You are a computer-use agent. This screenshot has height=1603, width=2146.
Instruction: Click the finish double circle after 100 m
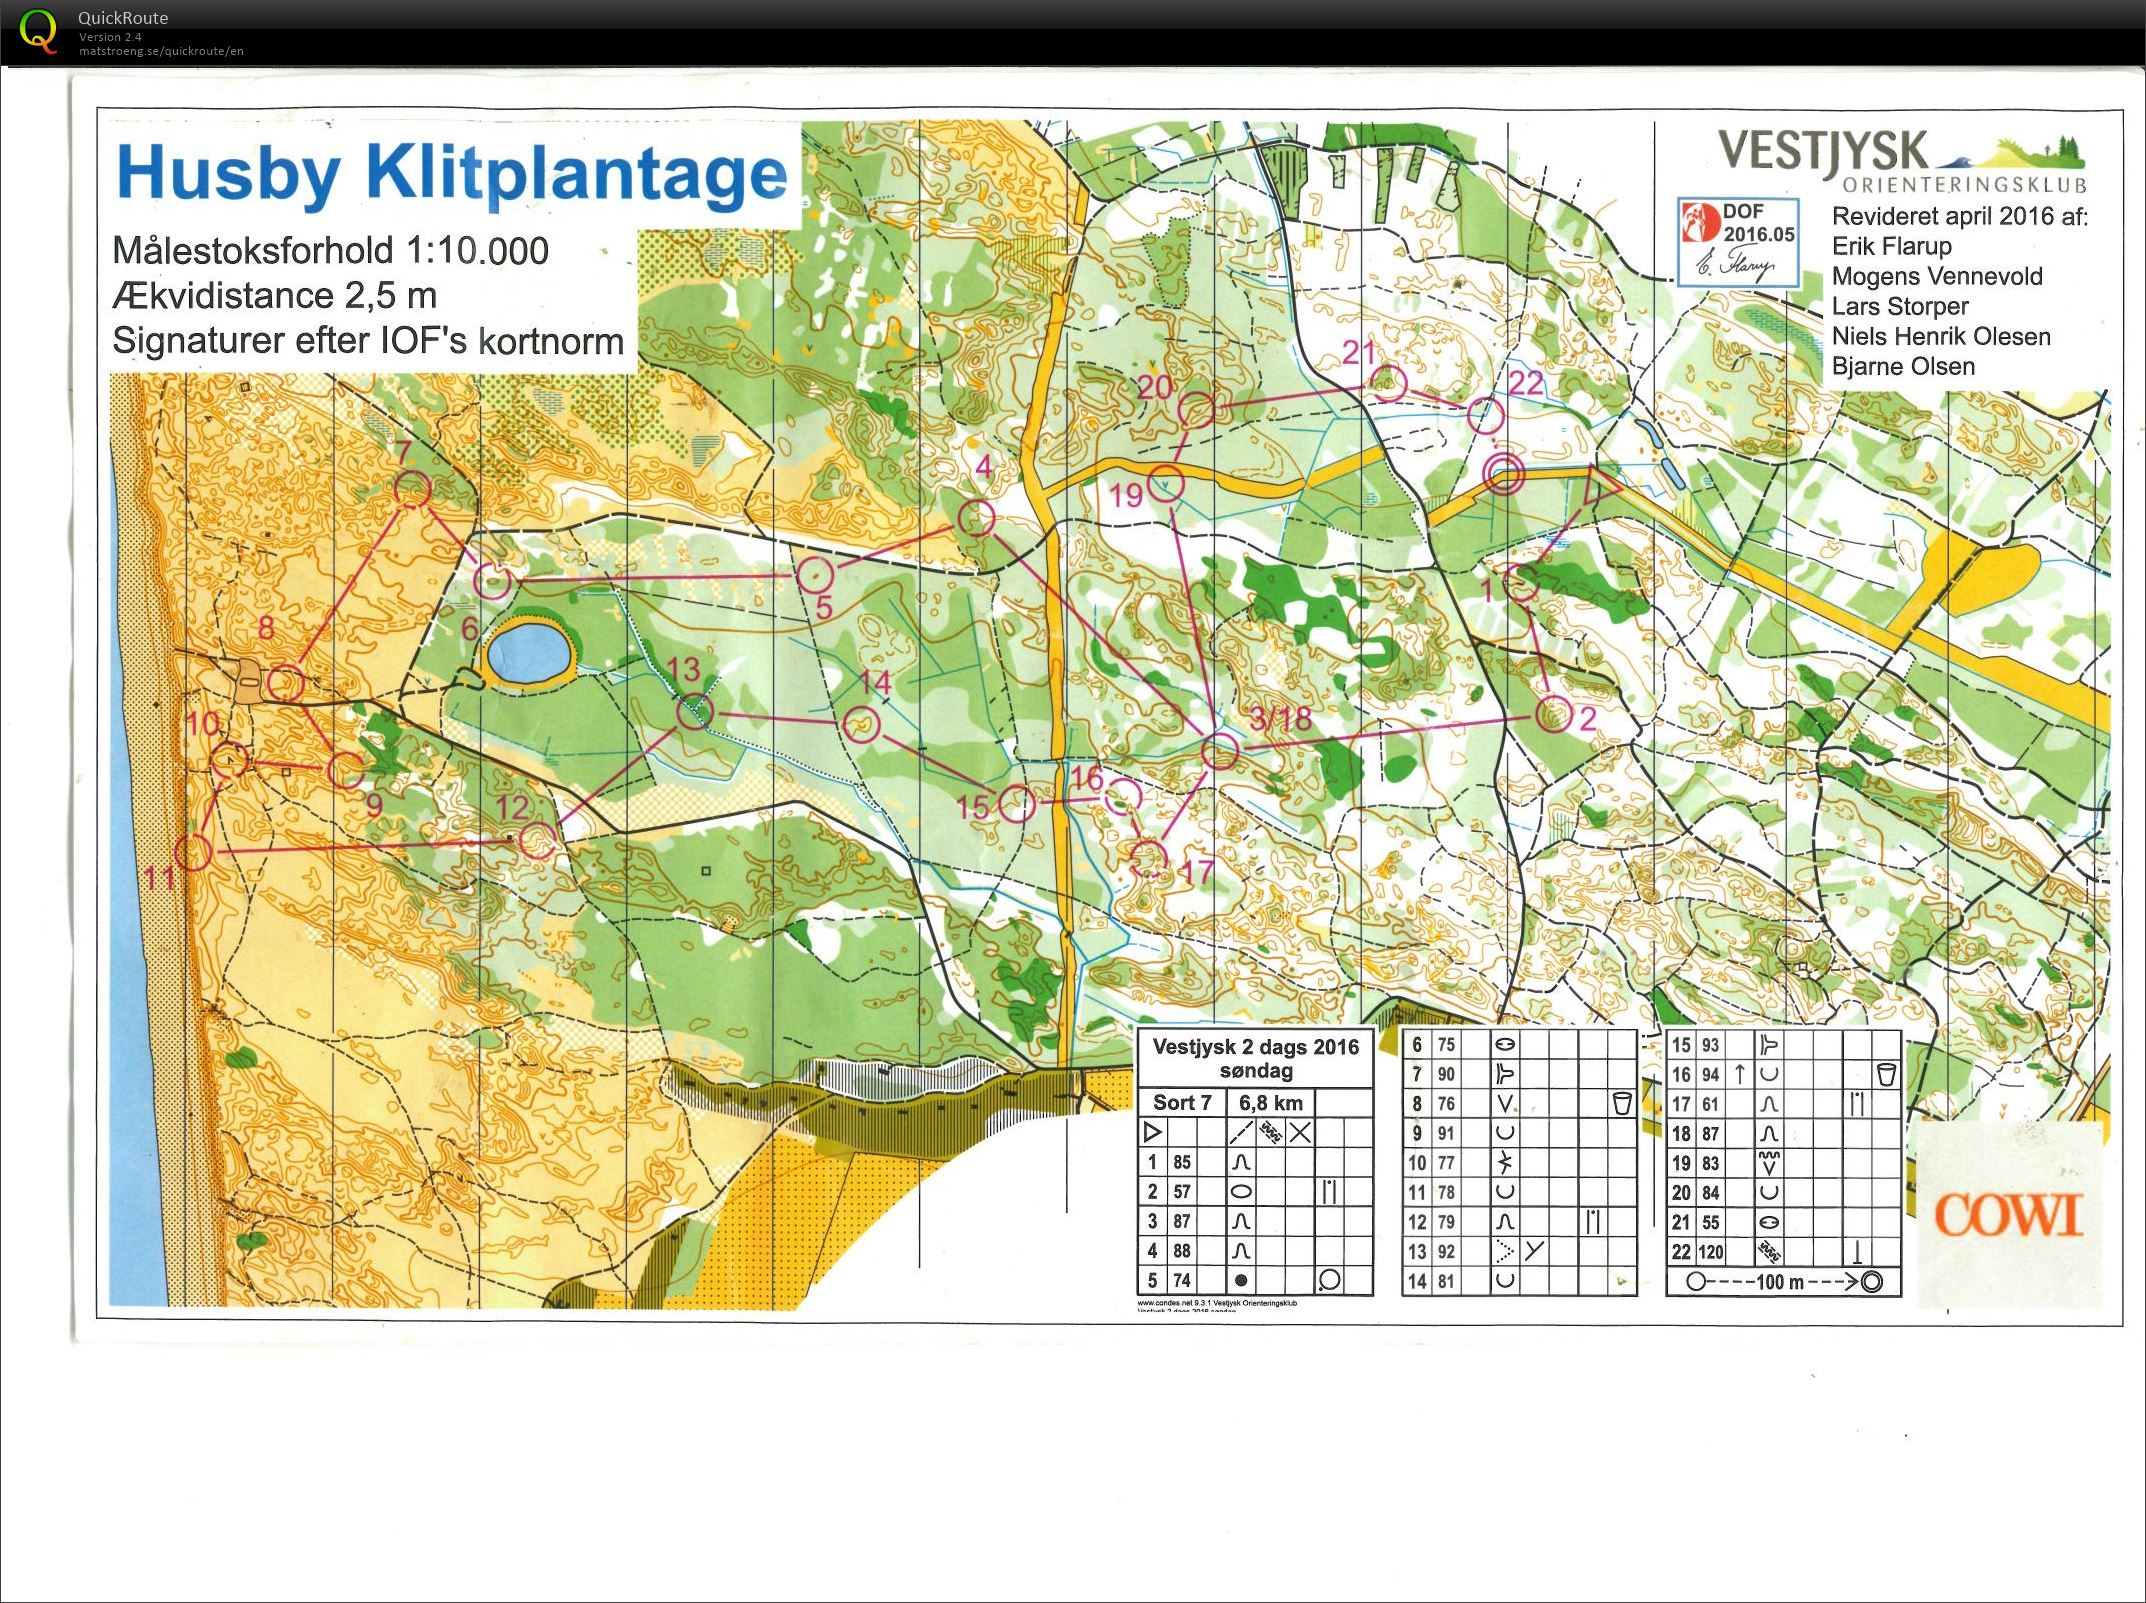pos(1872,1282)
